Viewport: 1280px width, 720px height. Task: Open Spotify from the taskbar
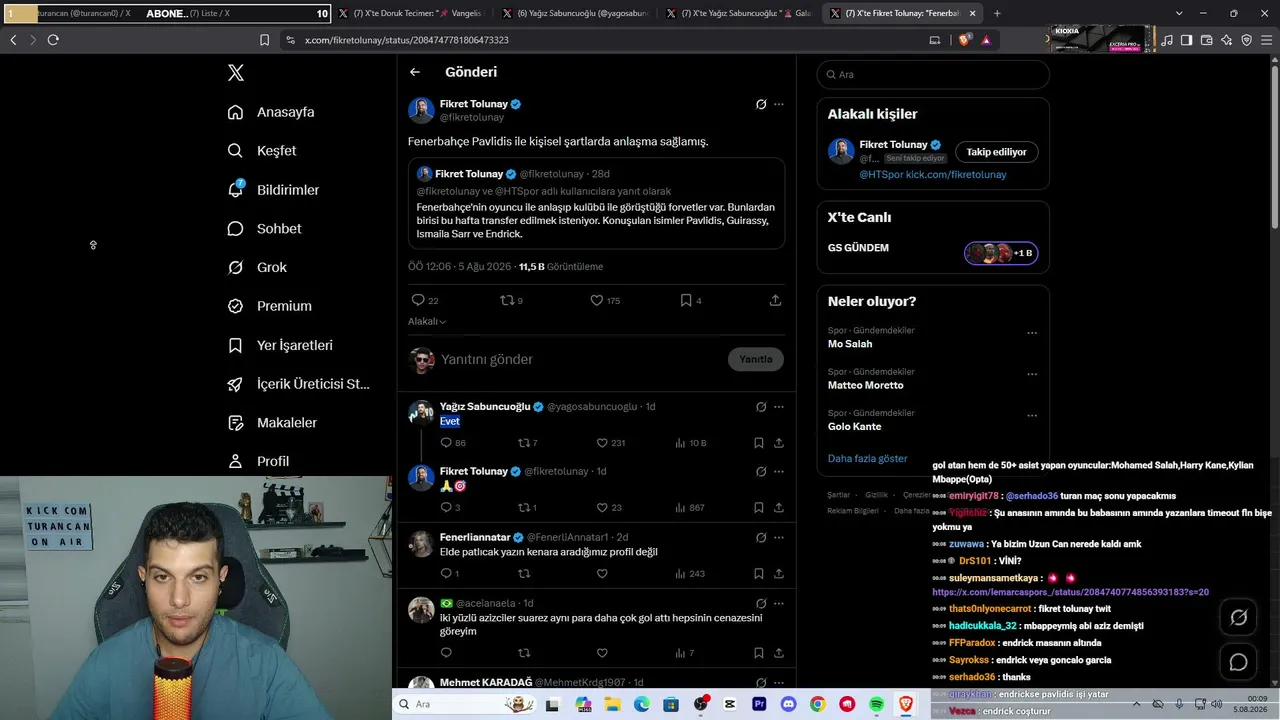pos(876,704)
